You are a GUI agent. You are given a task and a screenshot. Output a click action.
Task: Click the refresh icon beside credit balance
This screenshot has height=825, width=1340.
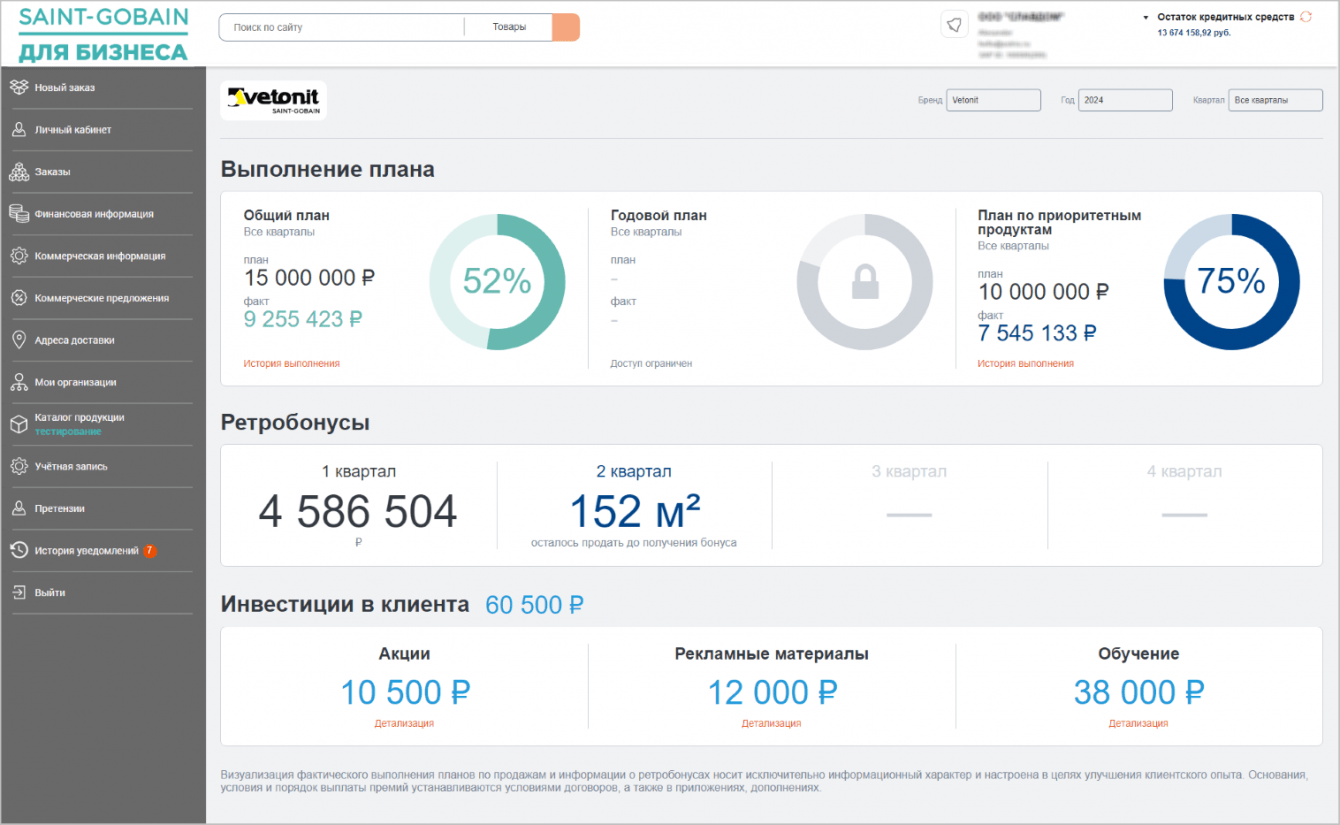click(x=1306, y=17)
